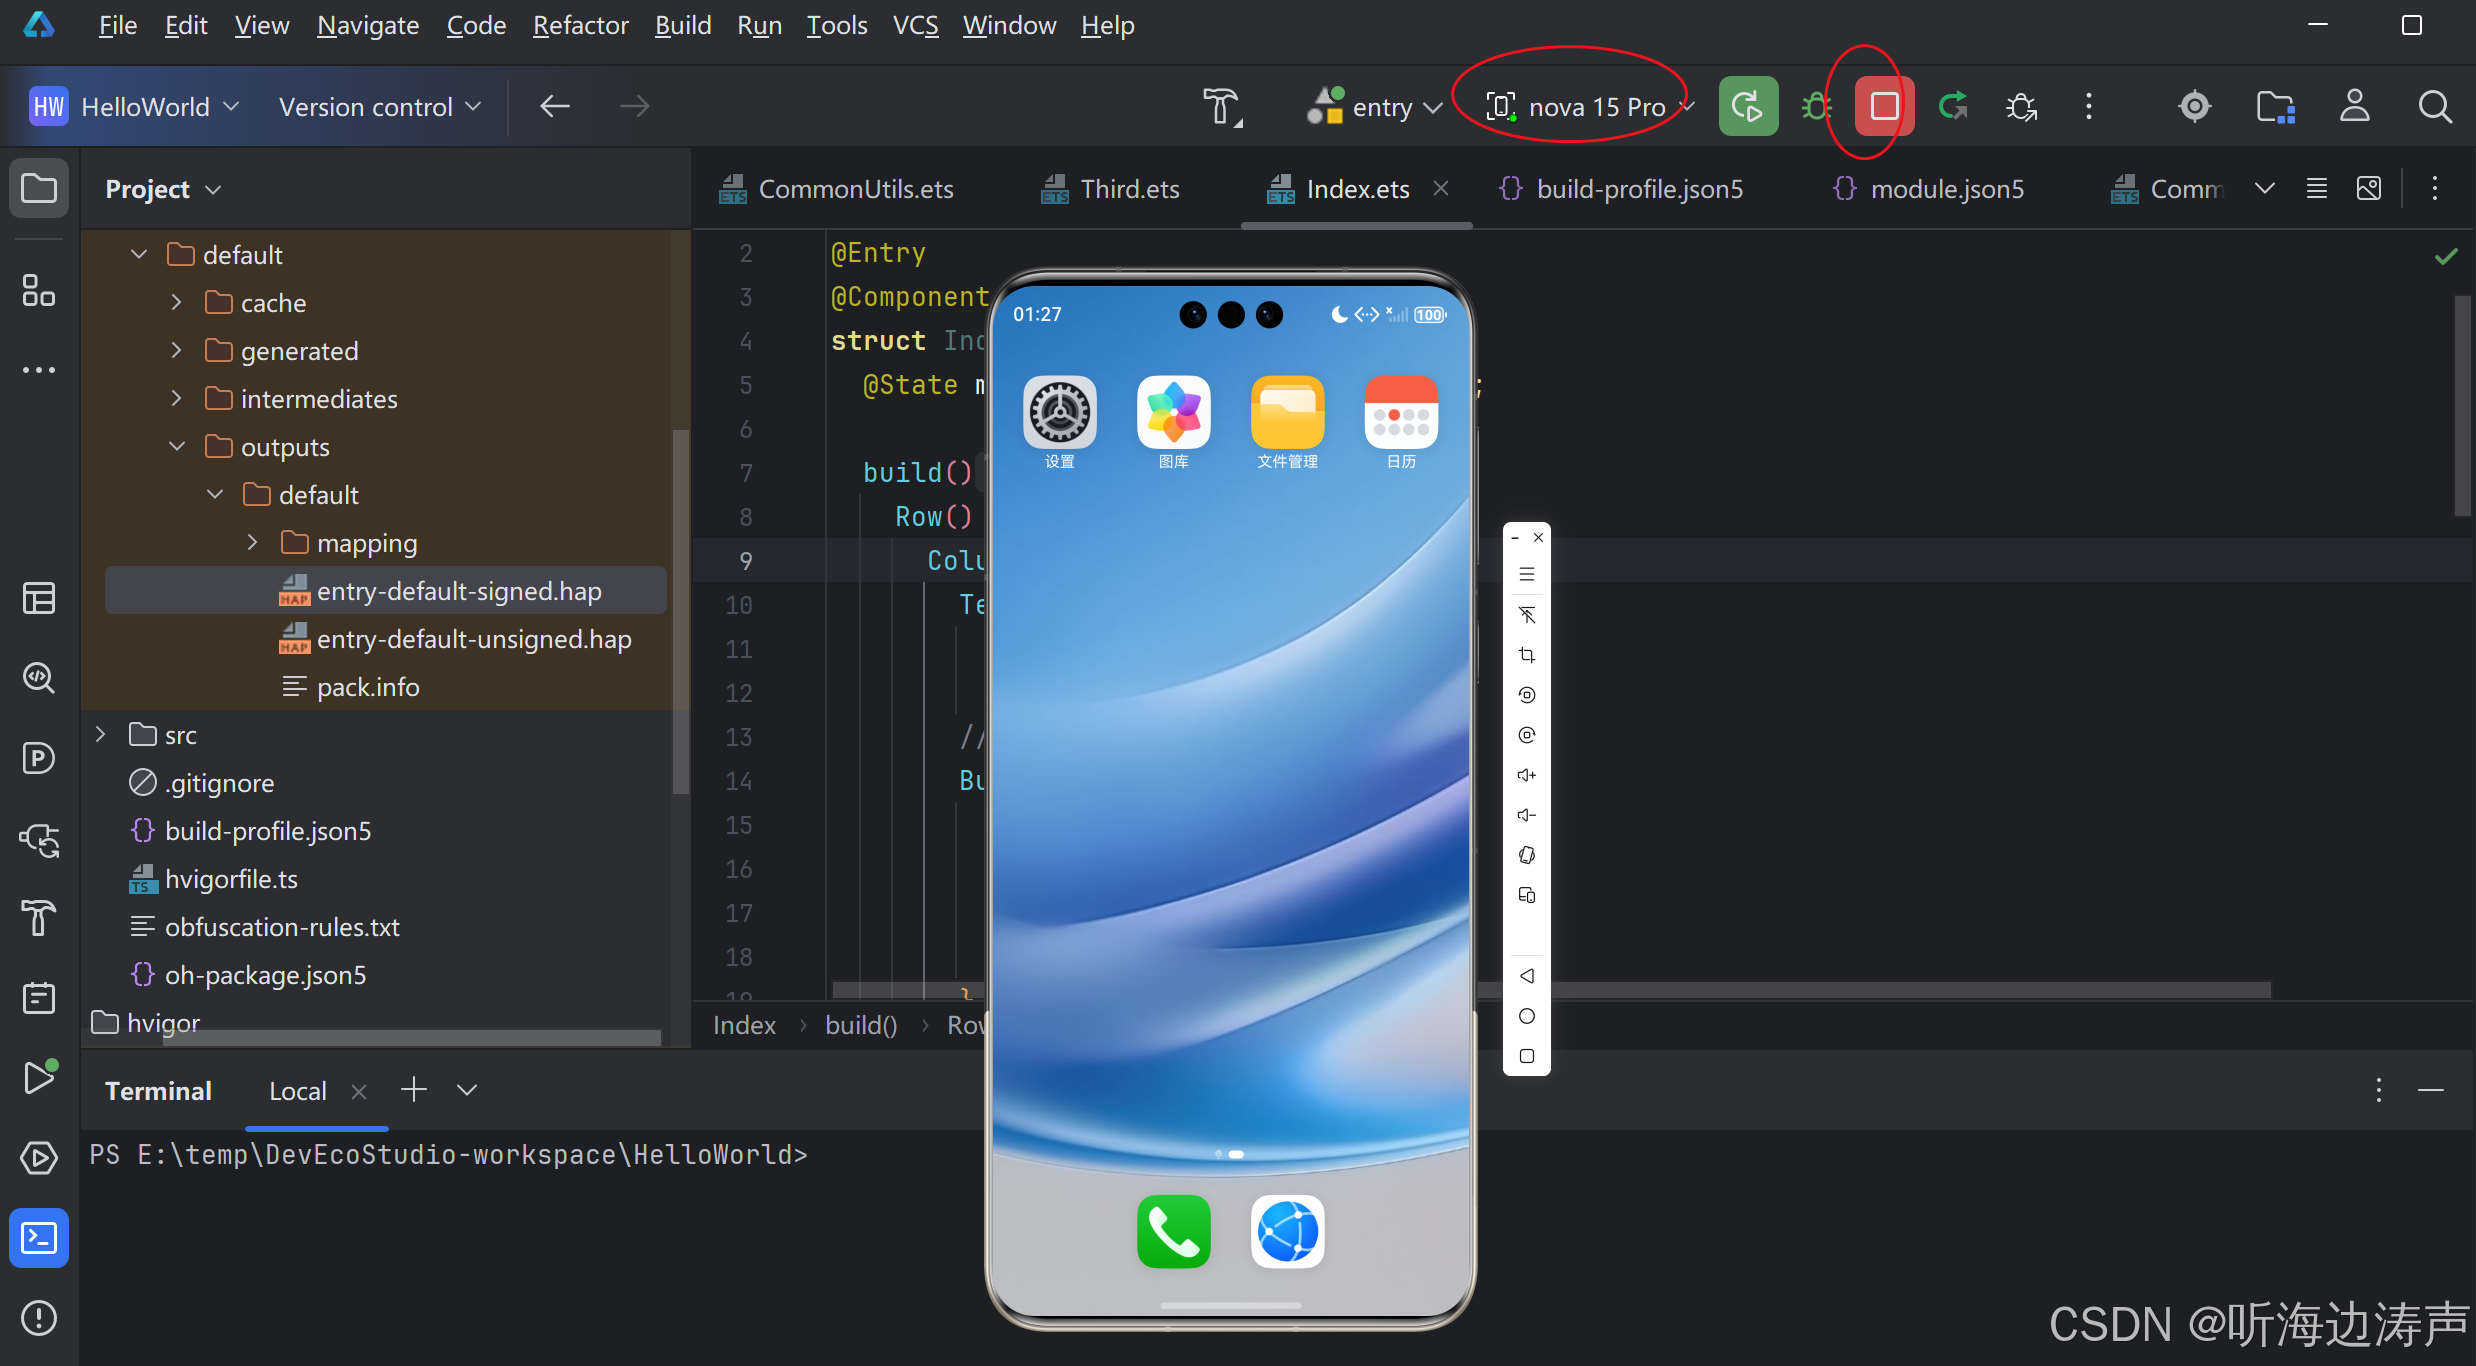Click emulator volume up button

(1527, 775)
